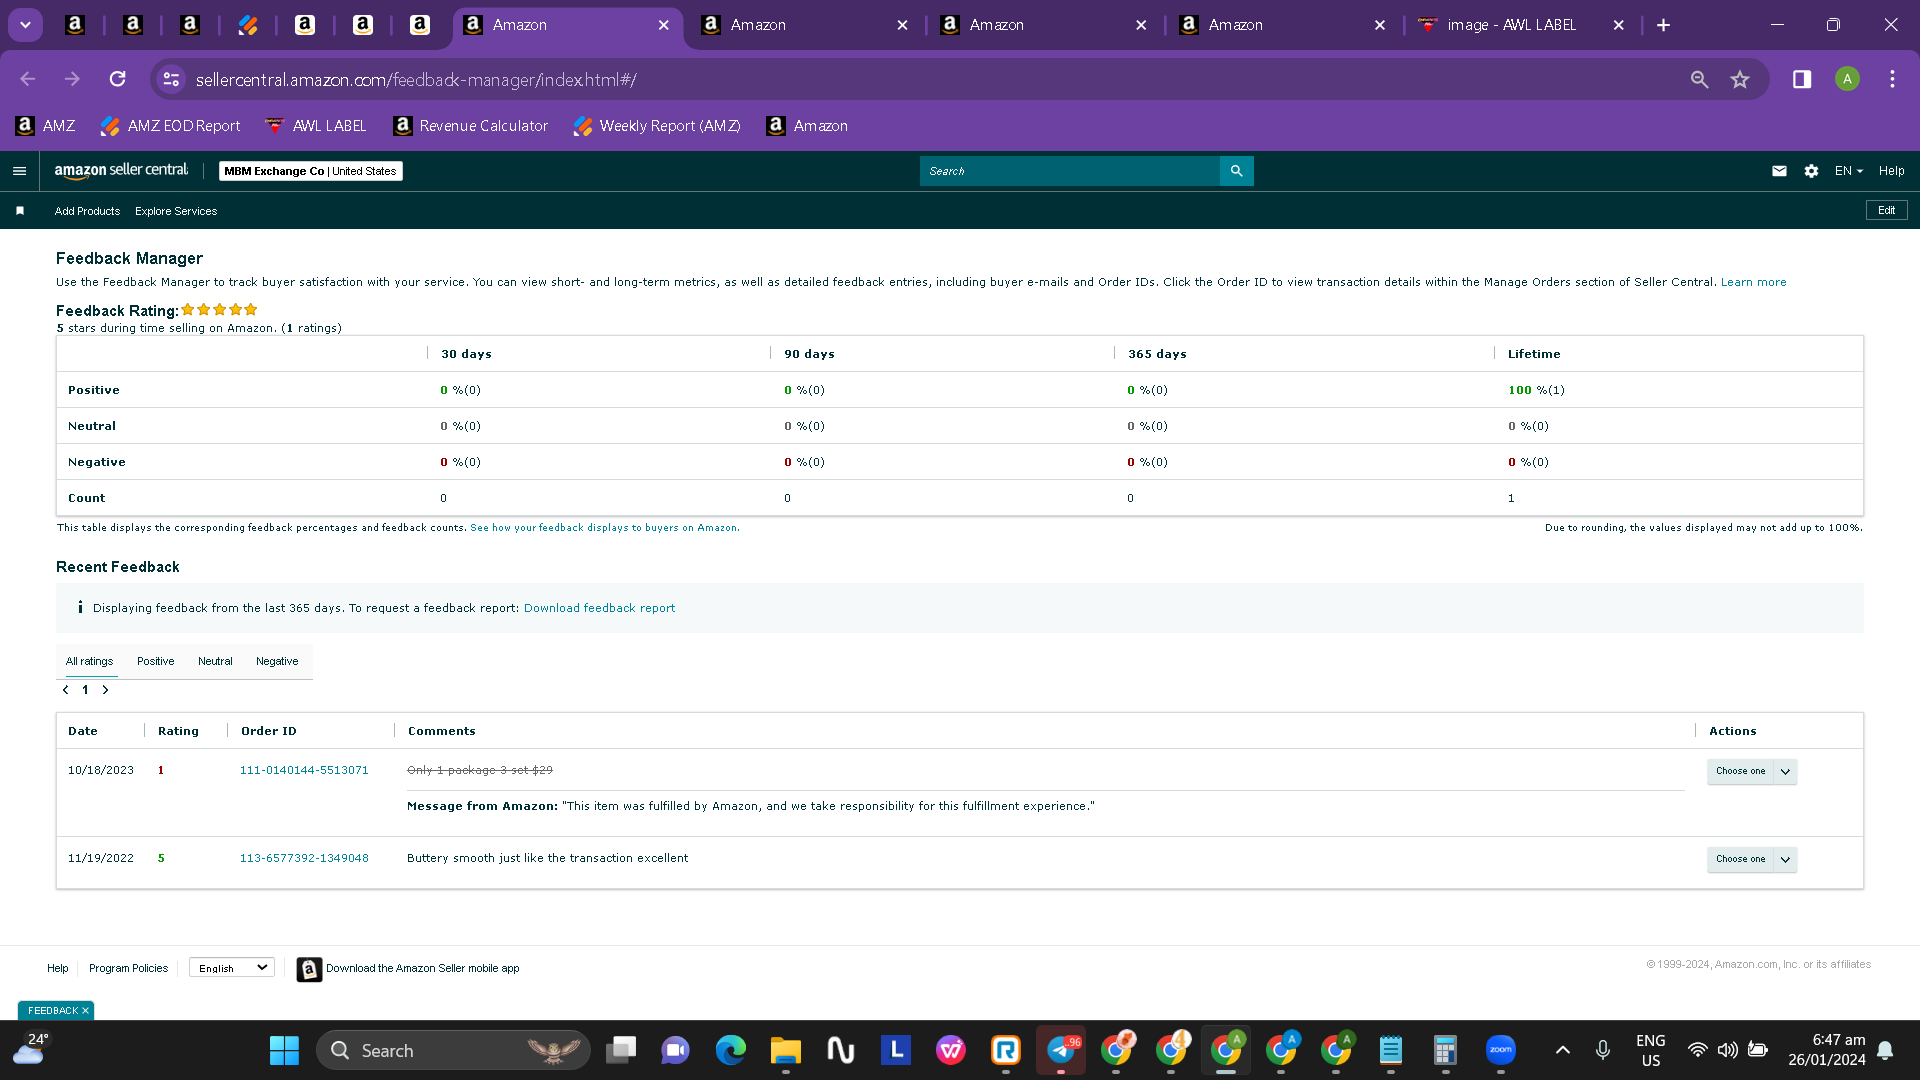Open the settings gear icon
The image size is (1920, 1080).
point(1811,171)
